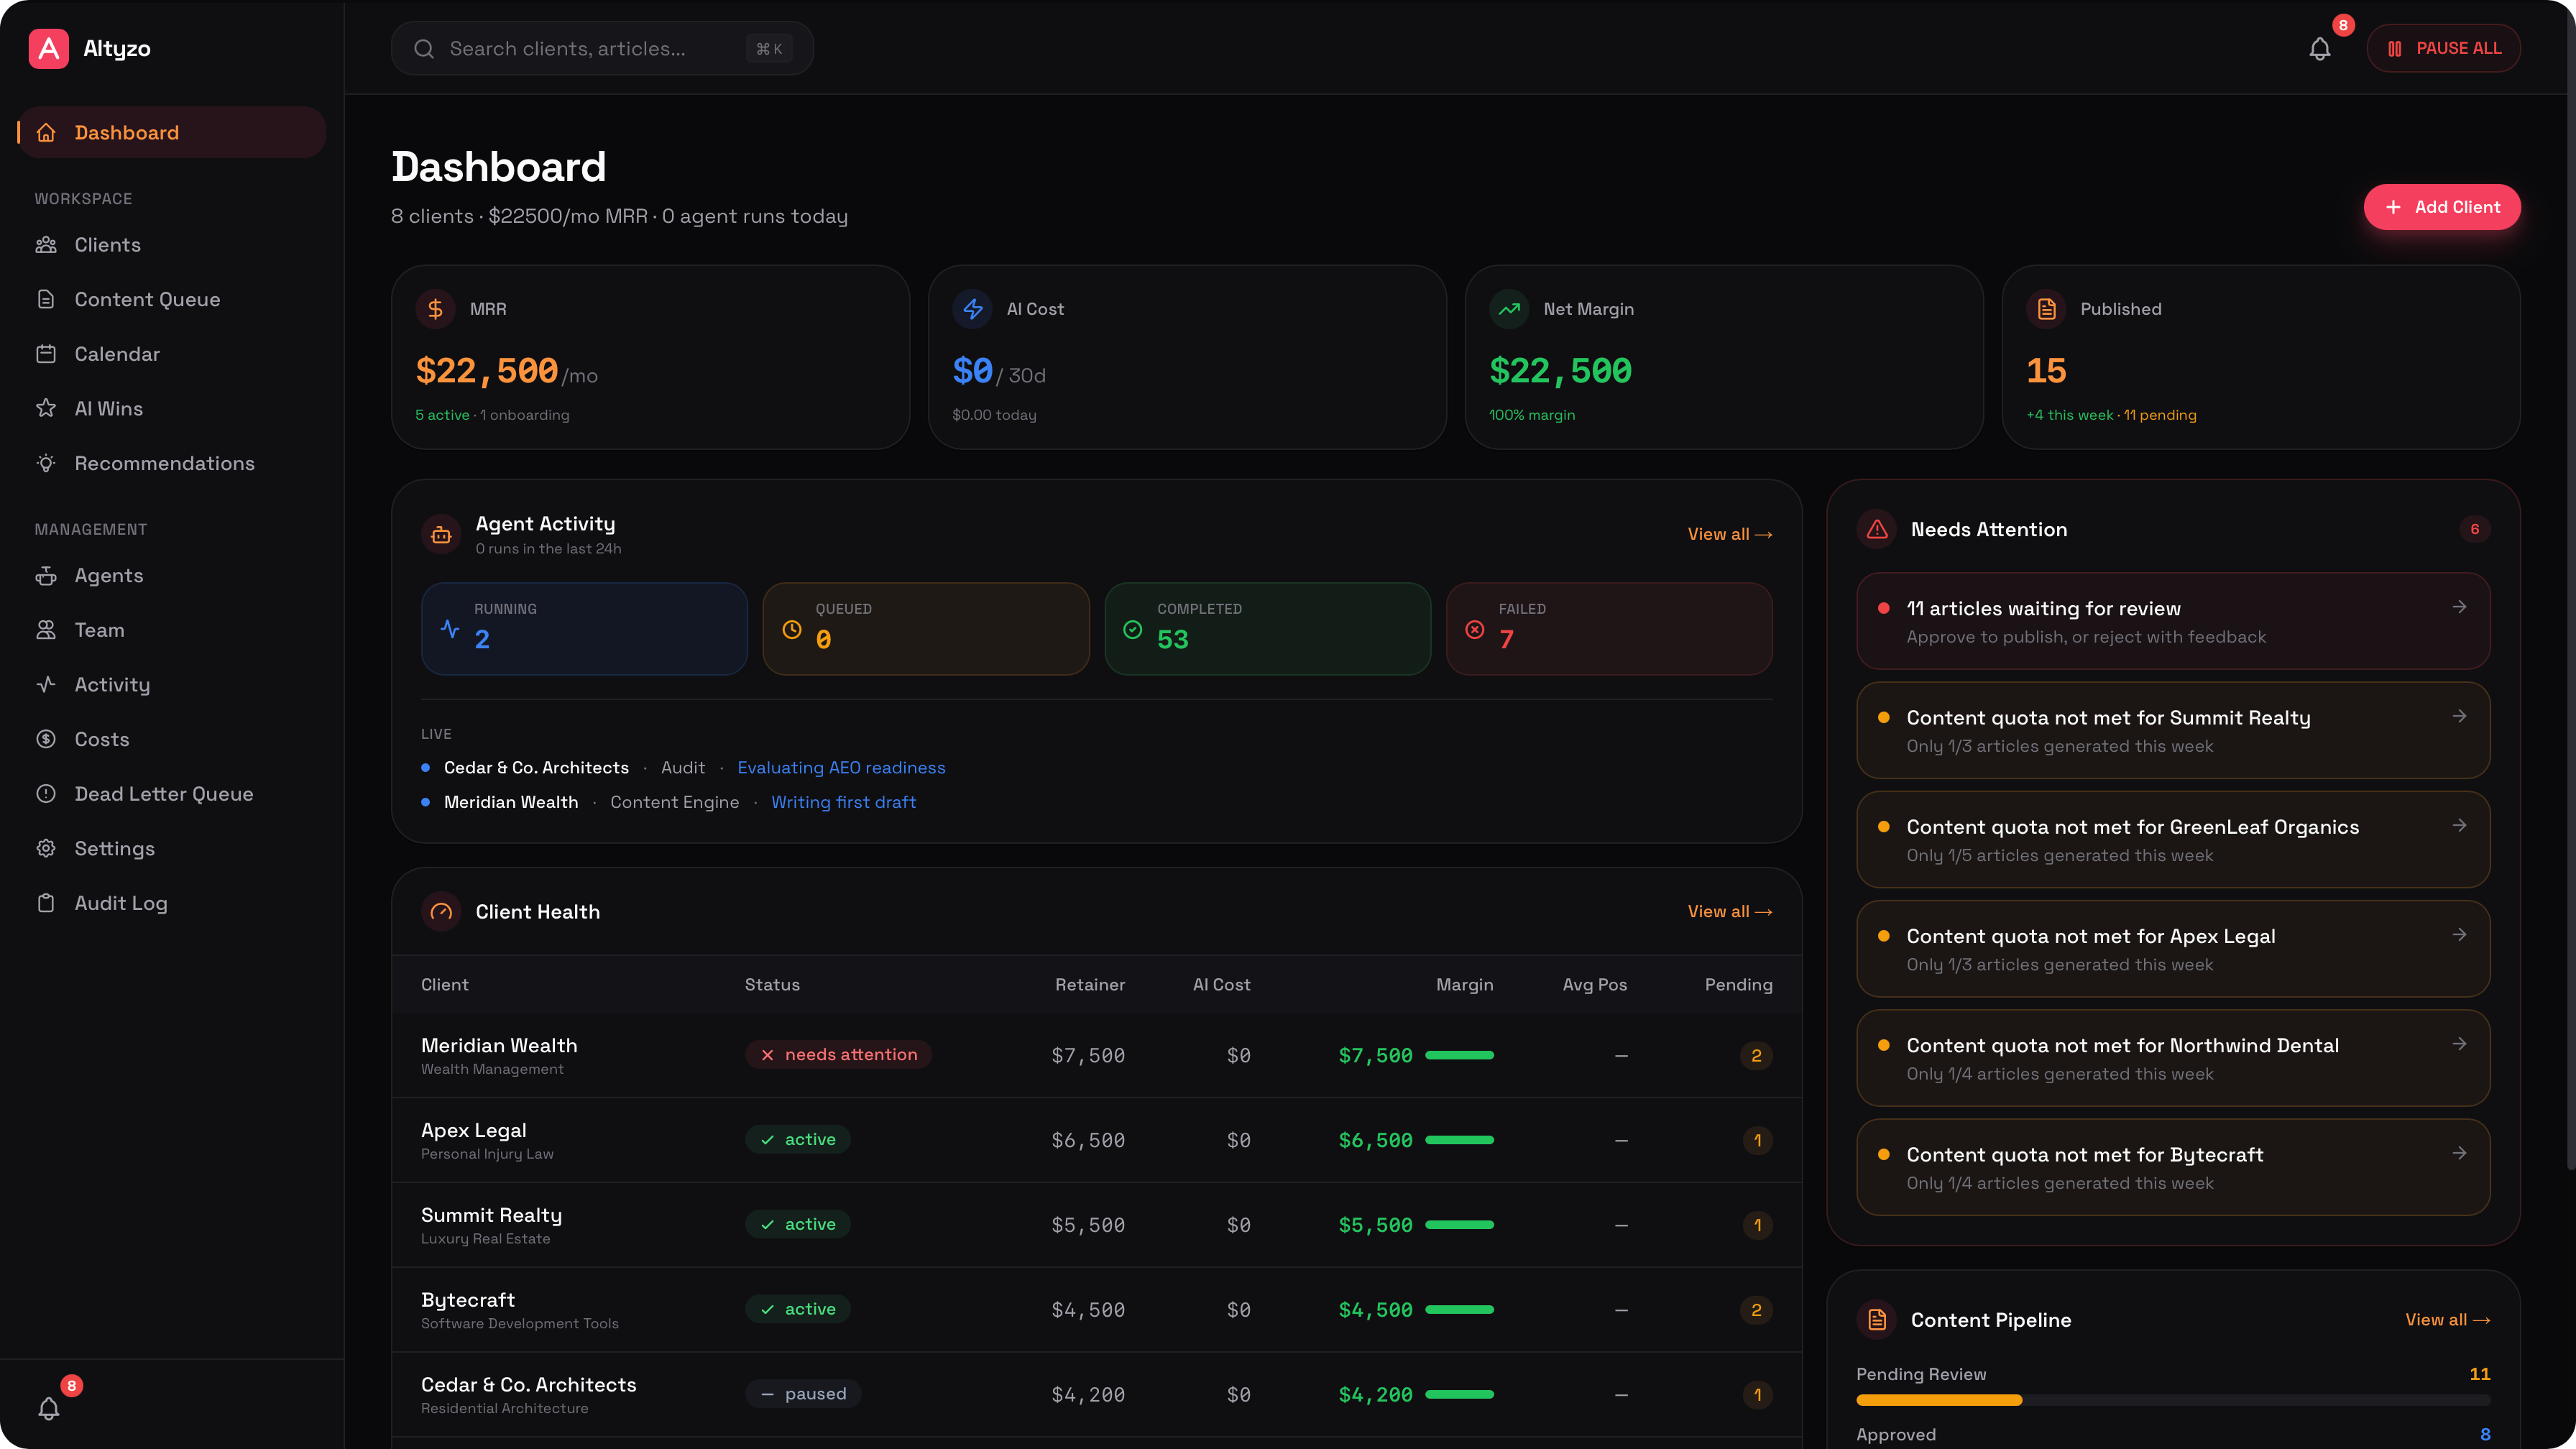Click the search magnifier icon
Image resolution: width=2576 pixels, height=1449 pixels.
tap(424, 48)
